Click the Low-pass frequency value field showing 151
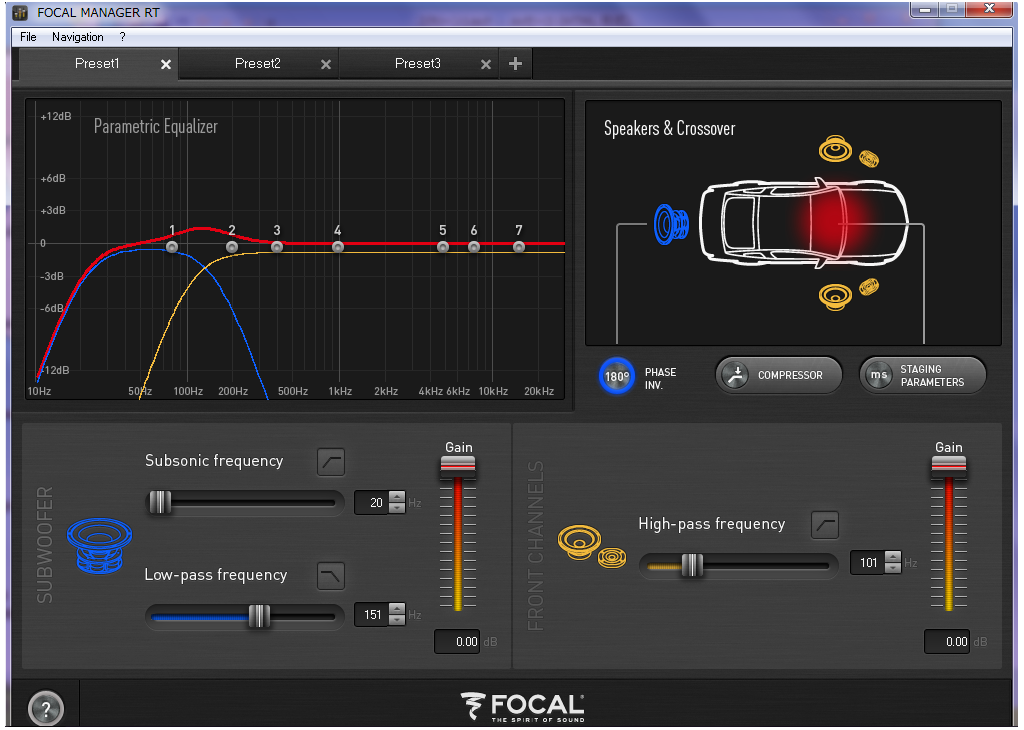 pyautogui.click(x=372, y=615)
